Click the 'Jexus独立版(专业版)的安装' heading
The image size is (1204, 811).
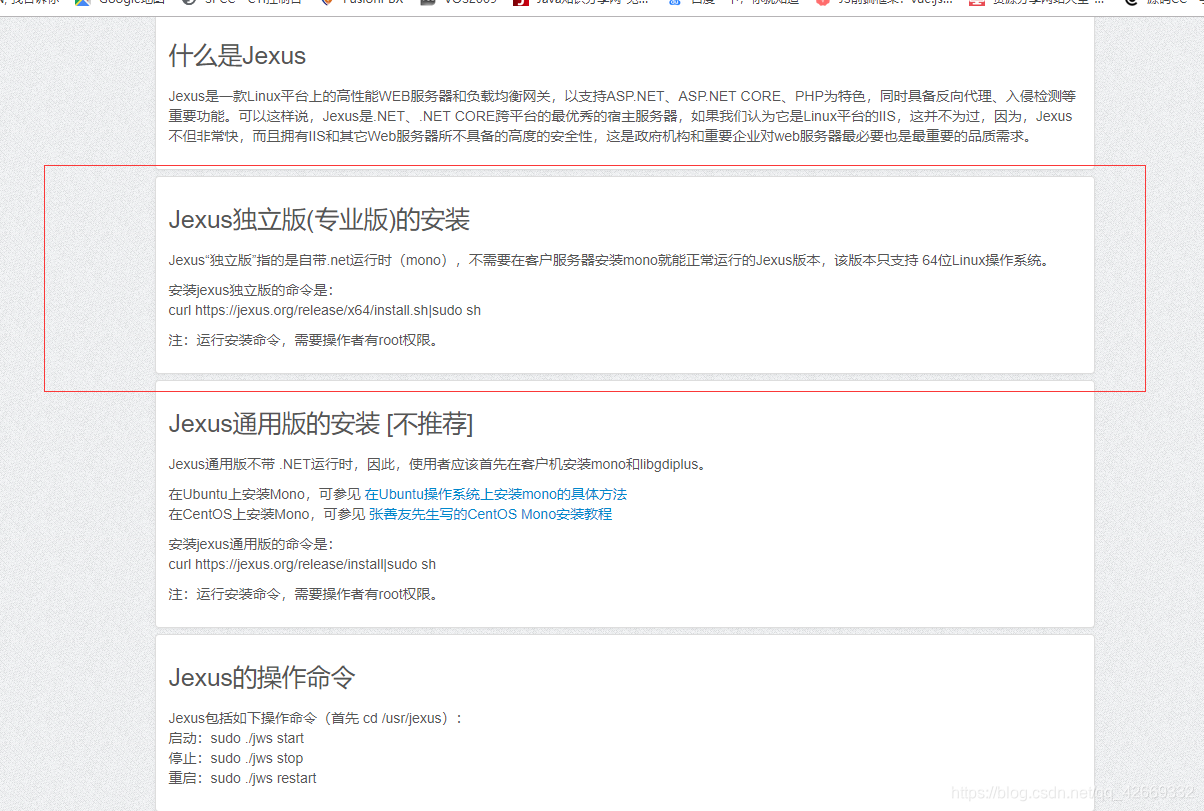[x=319, y=220]
